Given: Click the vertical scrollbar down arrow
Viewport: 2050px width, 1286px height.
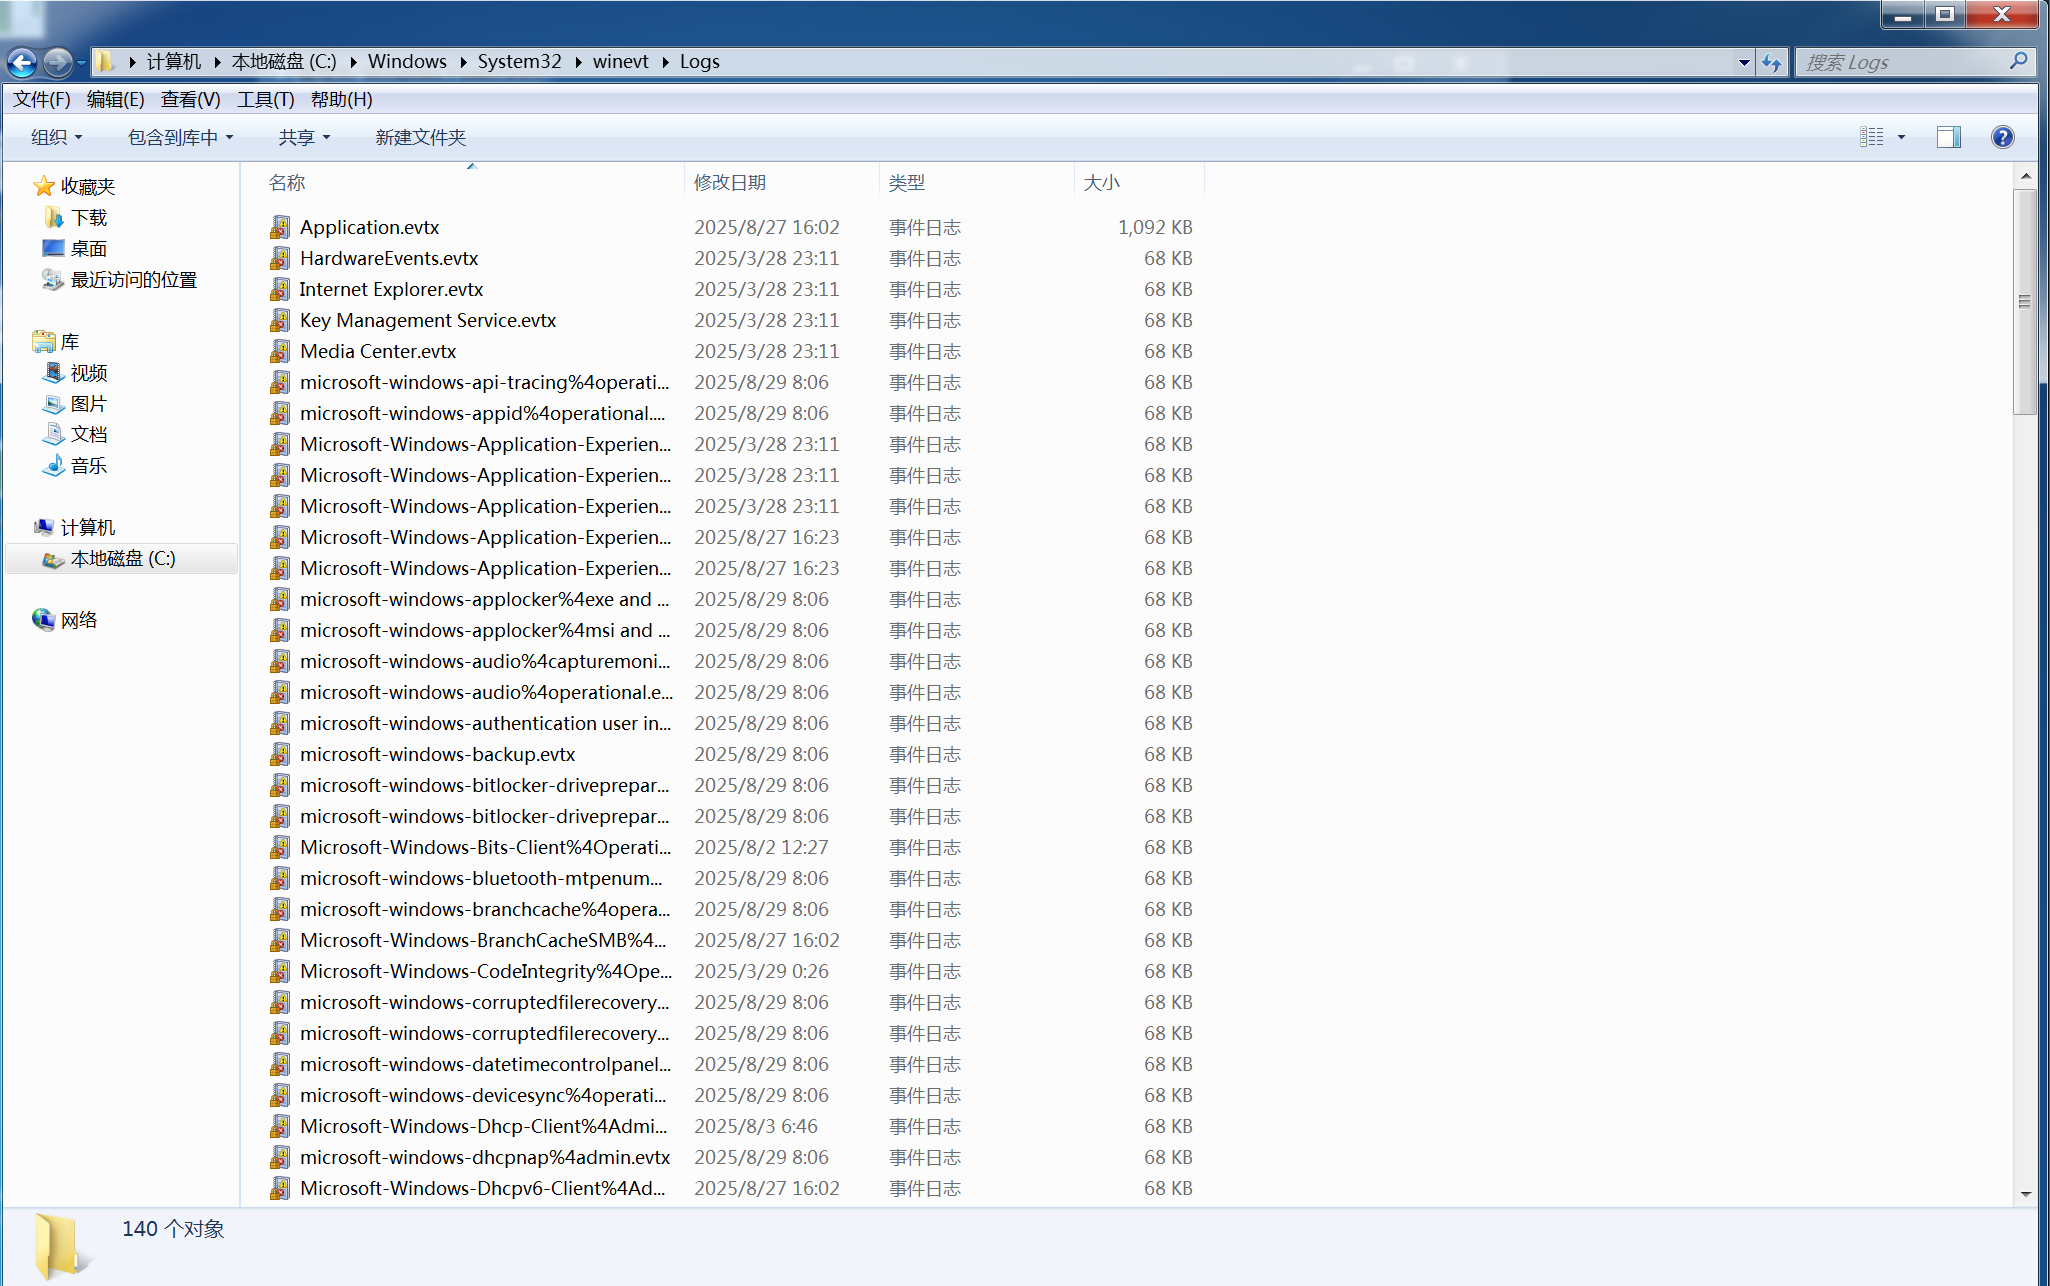Looking at the screenshot, I should pos(2025,1193).
